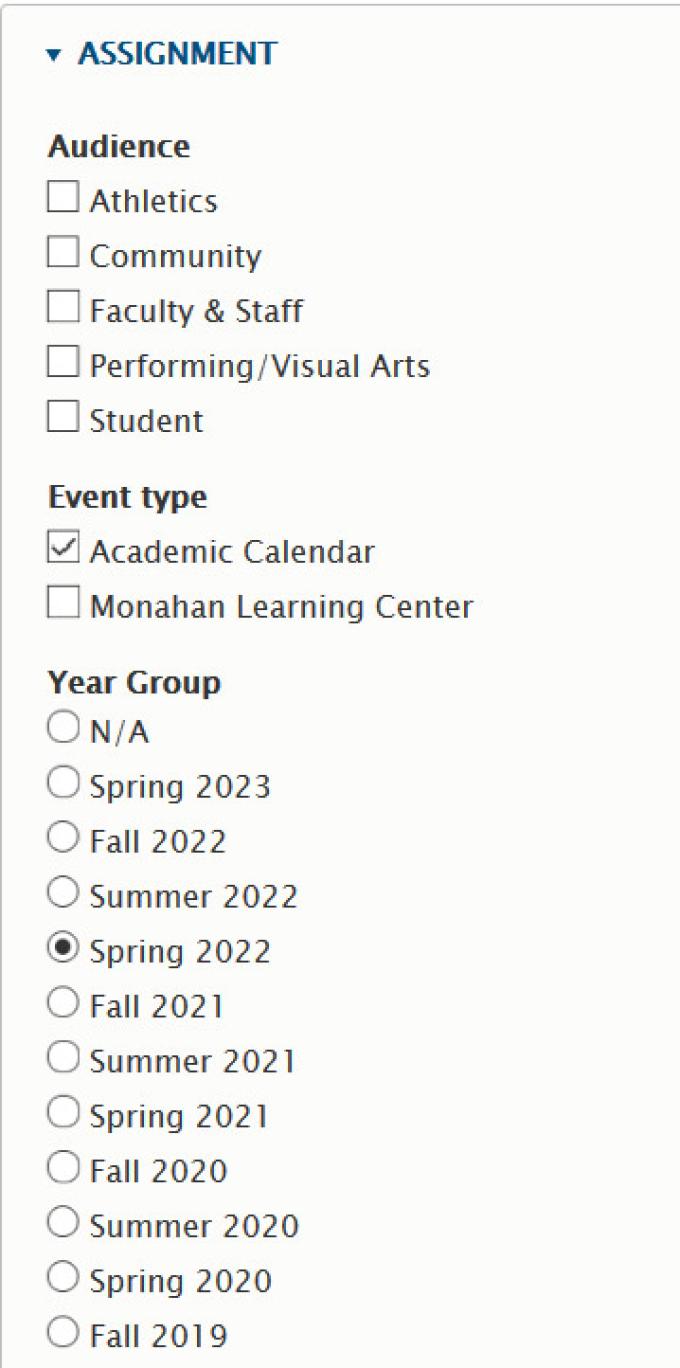Select Fall 2020 year group
Viewport: 680px width, 1368px height.
point(62,1170)
